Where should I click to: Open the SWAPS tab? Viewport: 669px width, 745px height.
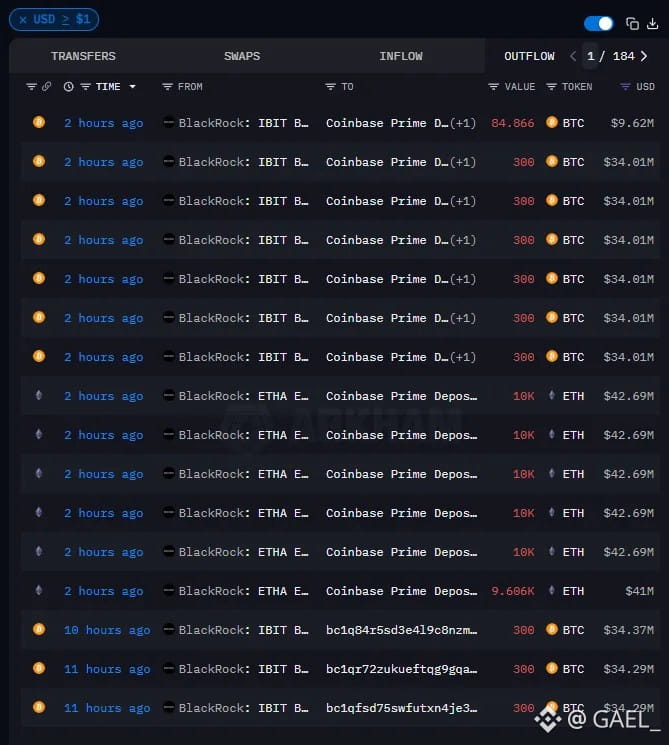[x=242, y=56]
